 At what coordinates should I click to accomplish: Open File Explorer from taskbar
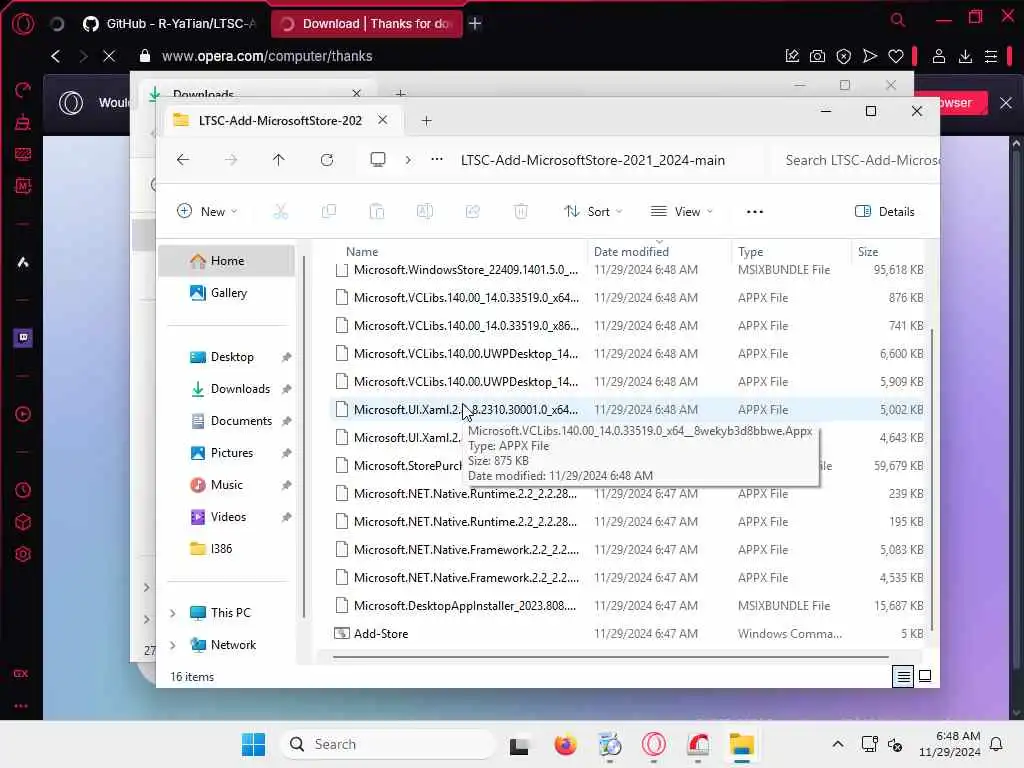[742, 744]
